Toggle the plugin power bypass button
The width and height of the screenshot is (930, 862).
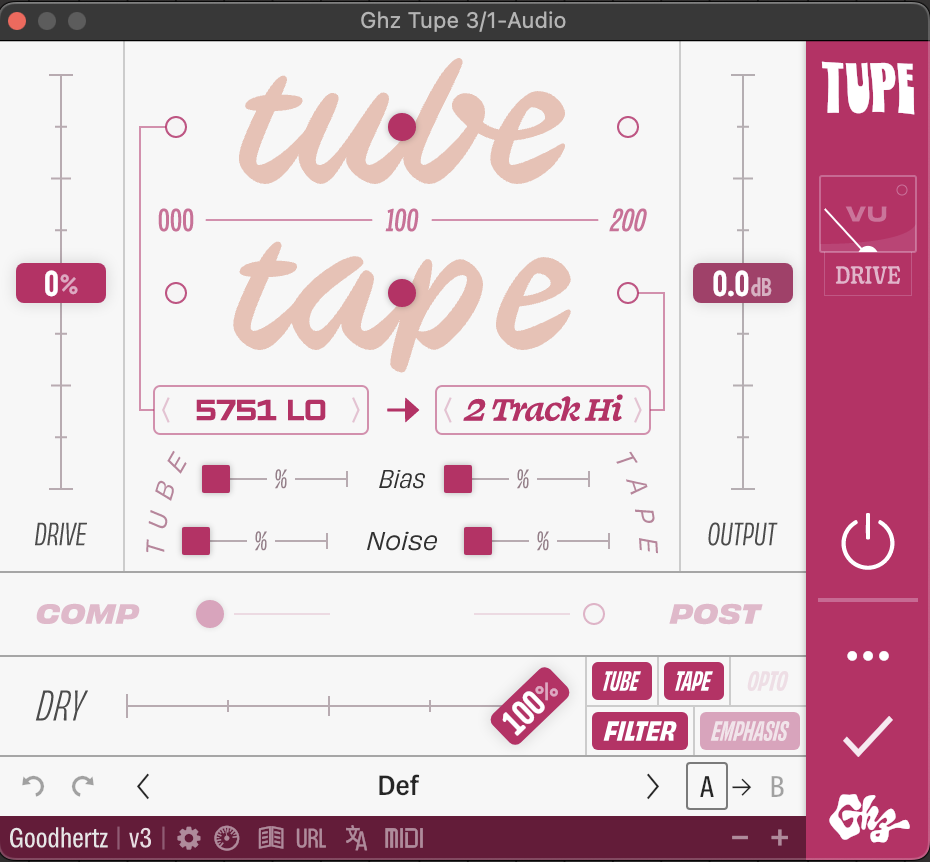coord(867,541)
